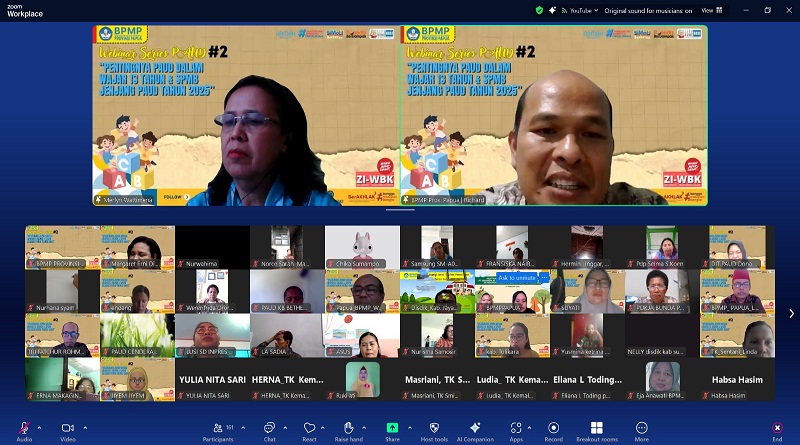Toggle the camera with Video button
This screenshot has height=445, width=800.
[x=68, y=431]
